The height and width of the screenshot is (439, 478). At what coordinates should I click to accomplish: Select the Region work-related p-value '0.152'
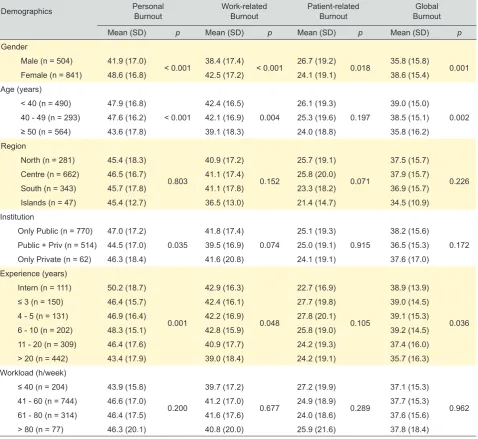point(269,181)
